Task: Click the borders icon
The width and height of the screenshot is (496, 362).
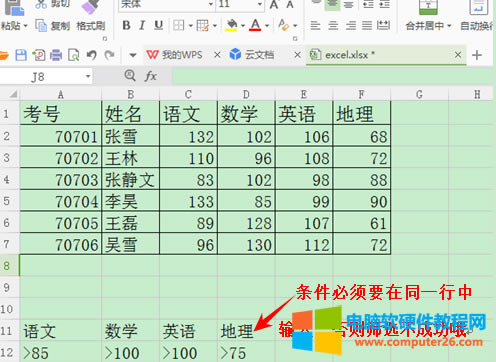Action: 179,25
